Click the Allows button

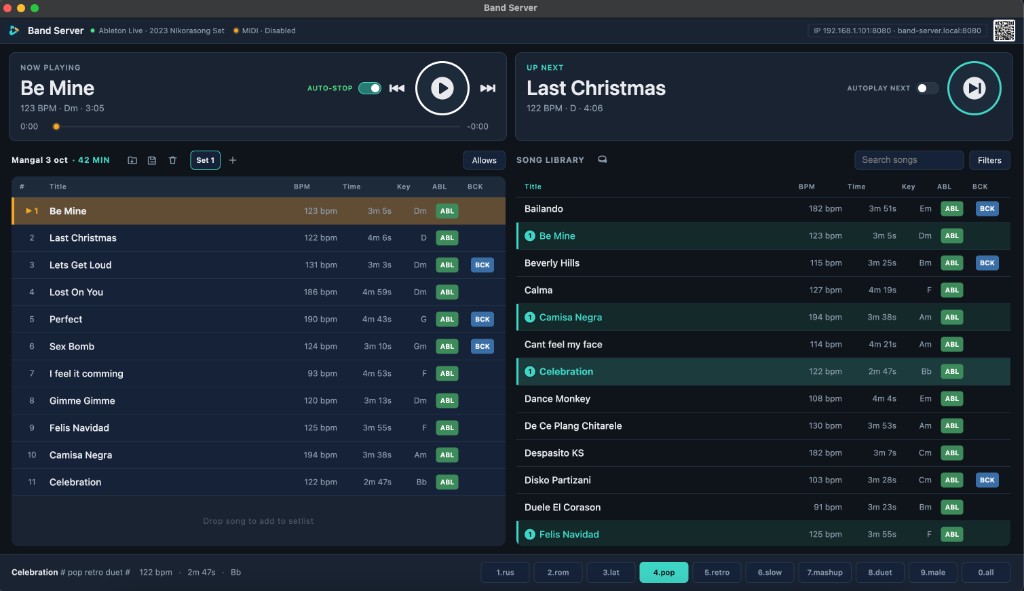click(484, 160)
